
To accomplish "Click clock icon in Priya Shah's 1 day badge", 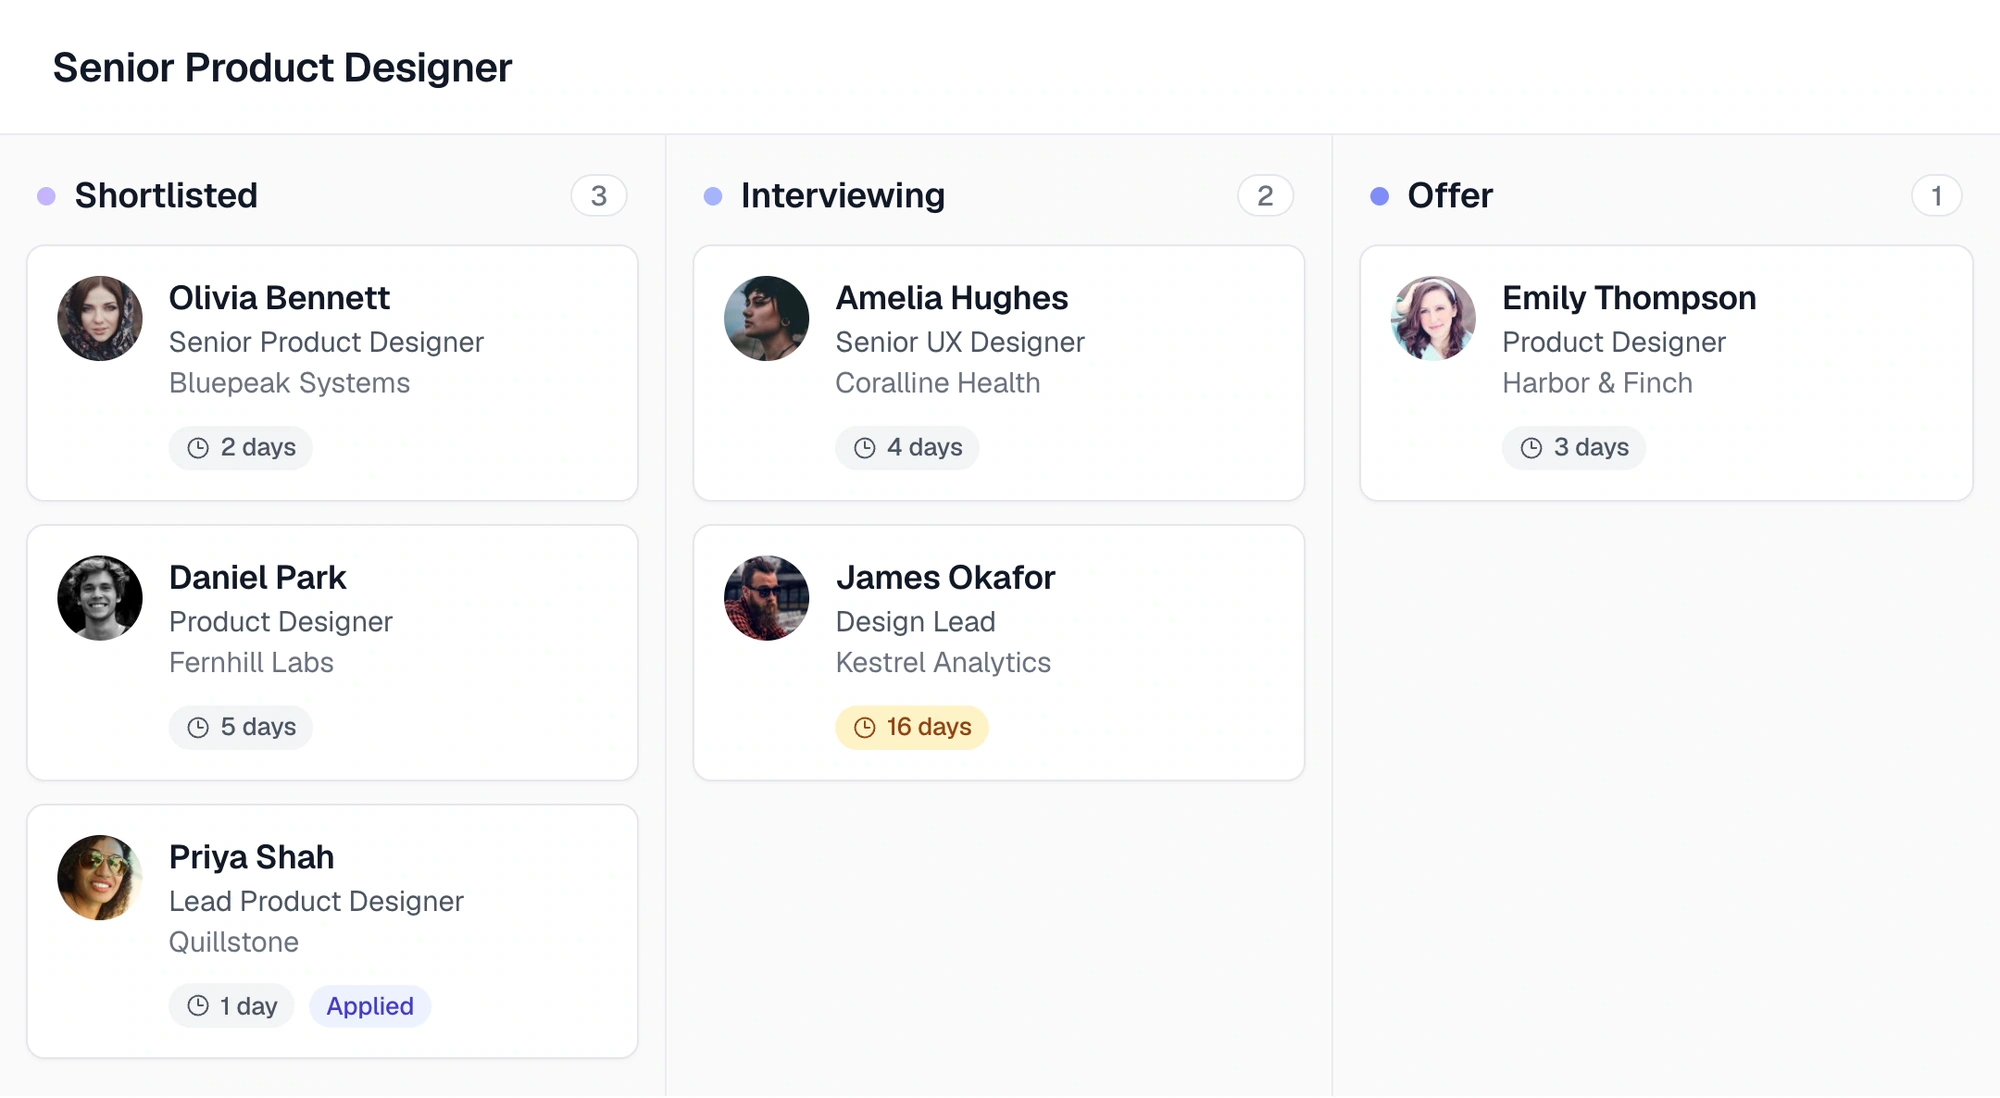I will click(198, 1006).
